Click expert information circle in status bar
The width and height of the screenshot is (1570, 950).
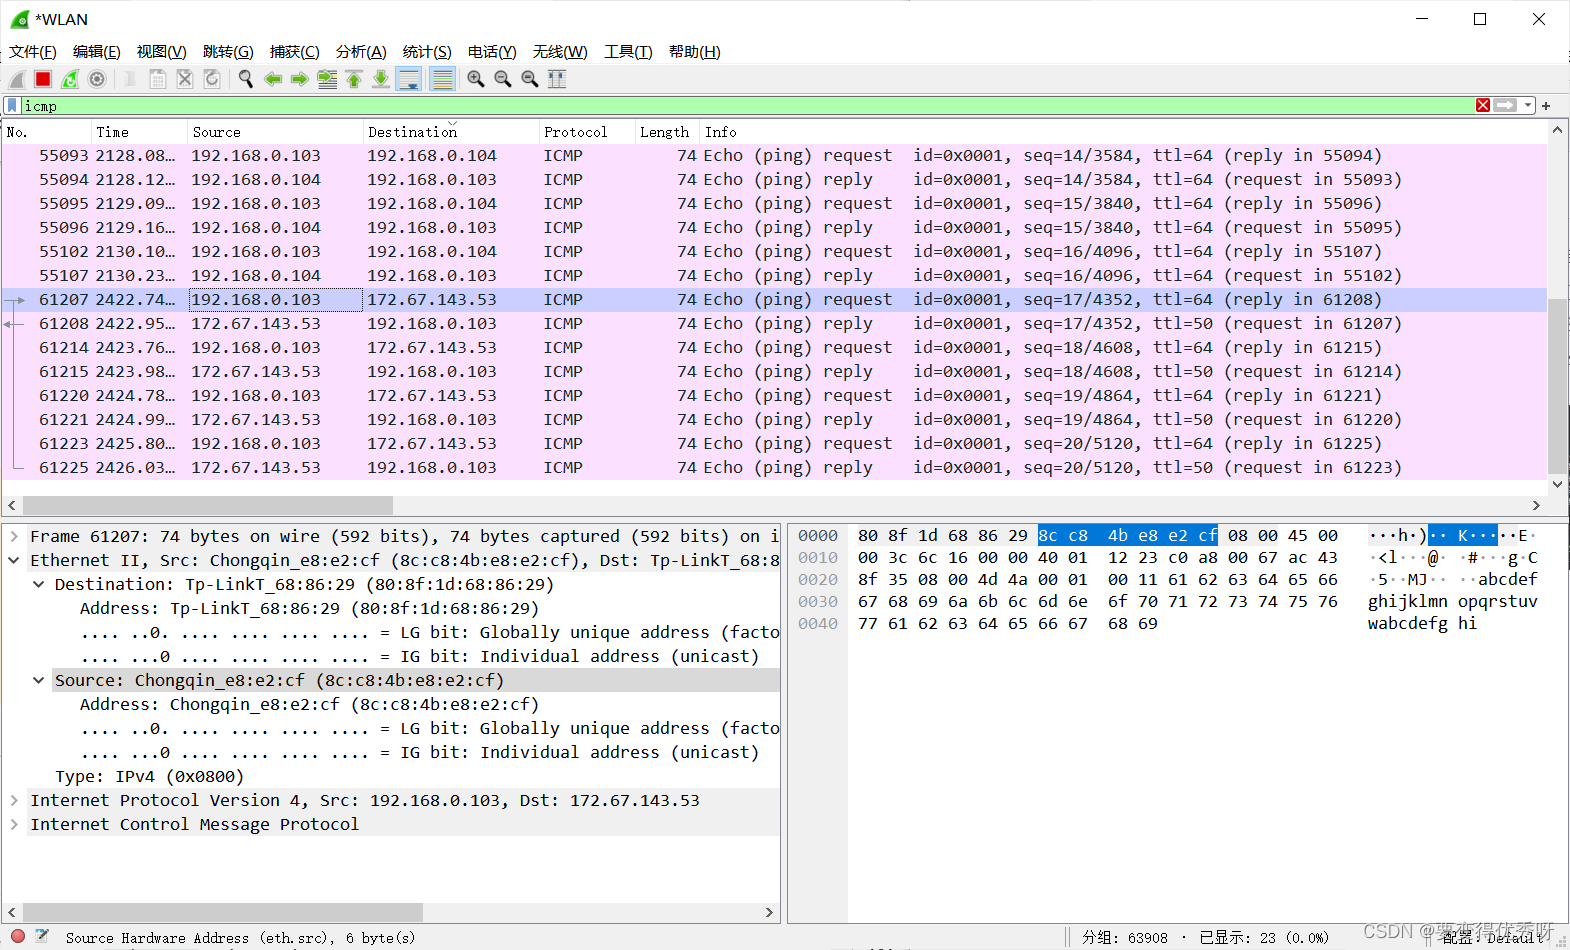[17, 937]
